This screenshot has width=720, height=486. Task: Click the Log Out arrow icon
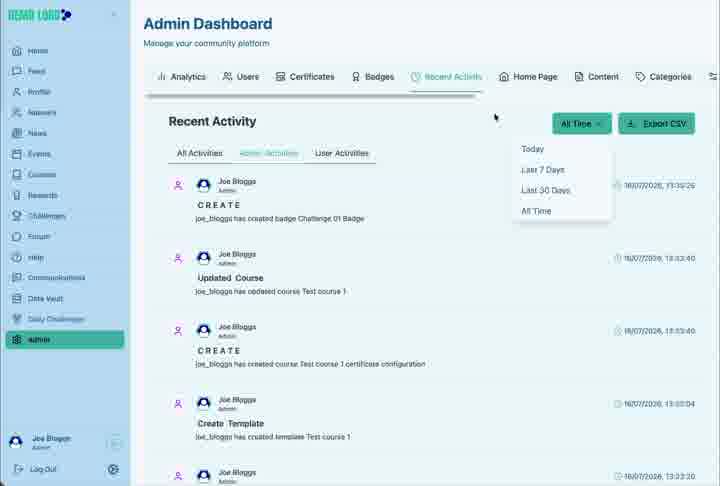pos(18,469)
